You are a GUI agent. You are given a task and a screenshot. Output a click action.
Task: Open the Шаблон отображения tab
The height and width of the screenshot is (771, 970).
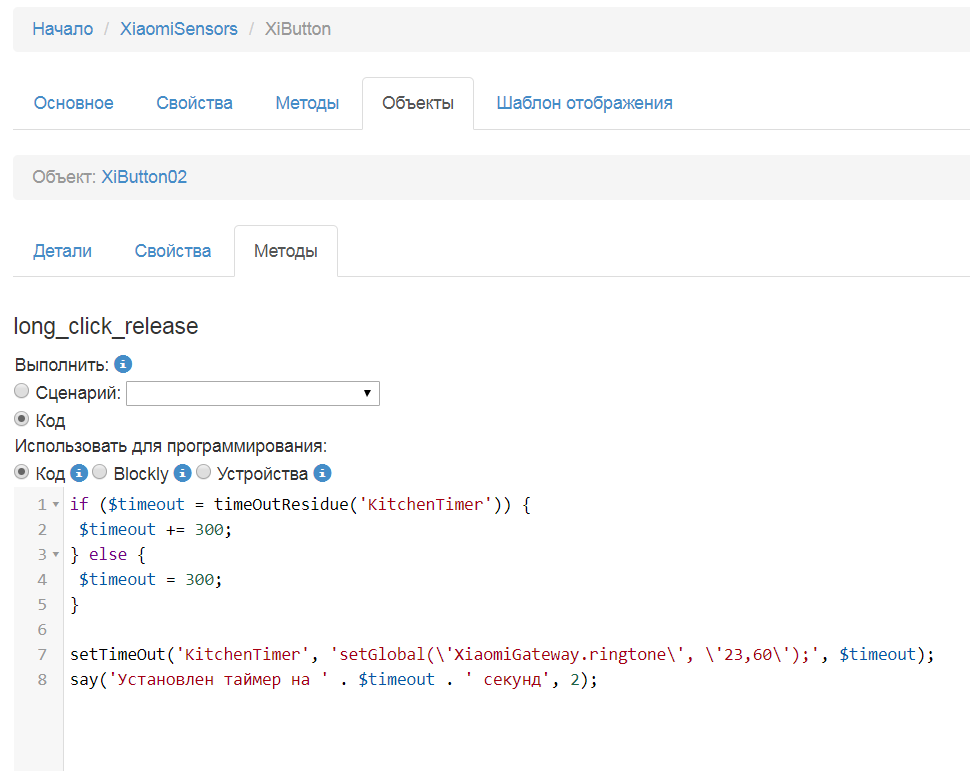(584, 103)
